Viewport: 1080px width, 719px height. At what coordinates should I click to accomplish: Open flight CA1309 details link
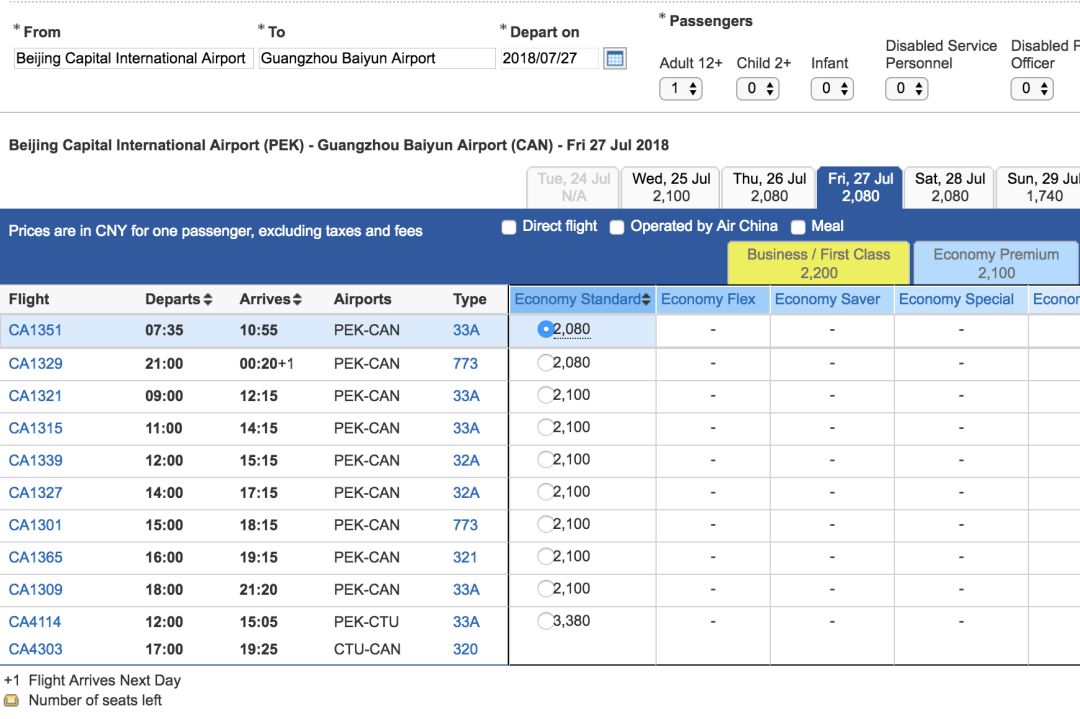pyautogui.click(x=35, y=590)
